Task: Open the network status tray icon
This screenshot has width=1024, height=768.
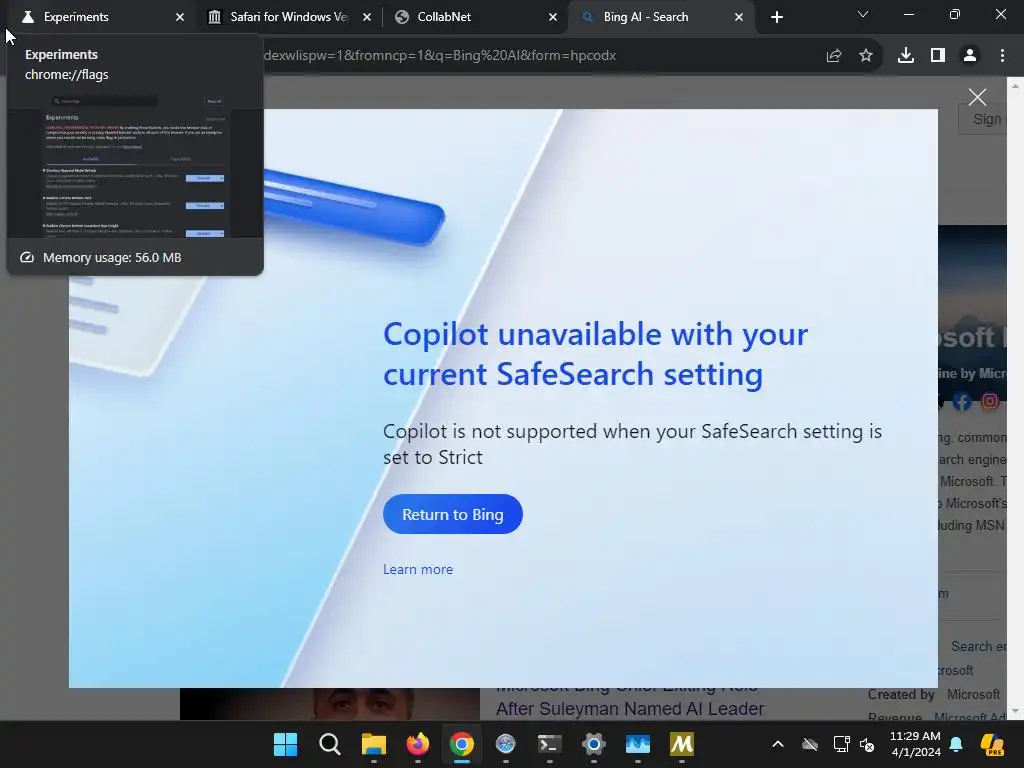Action: coord(841,744)
